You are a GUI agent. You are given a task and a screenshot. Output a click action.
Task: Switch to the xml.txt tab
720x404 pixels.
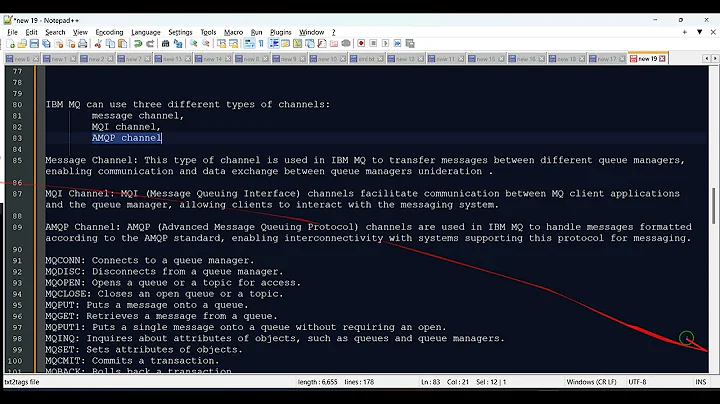click(x=366, y=59)
